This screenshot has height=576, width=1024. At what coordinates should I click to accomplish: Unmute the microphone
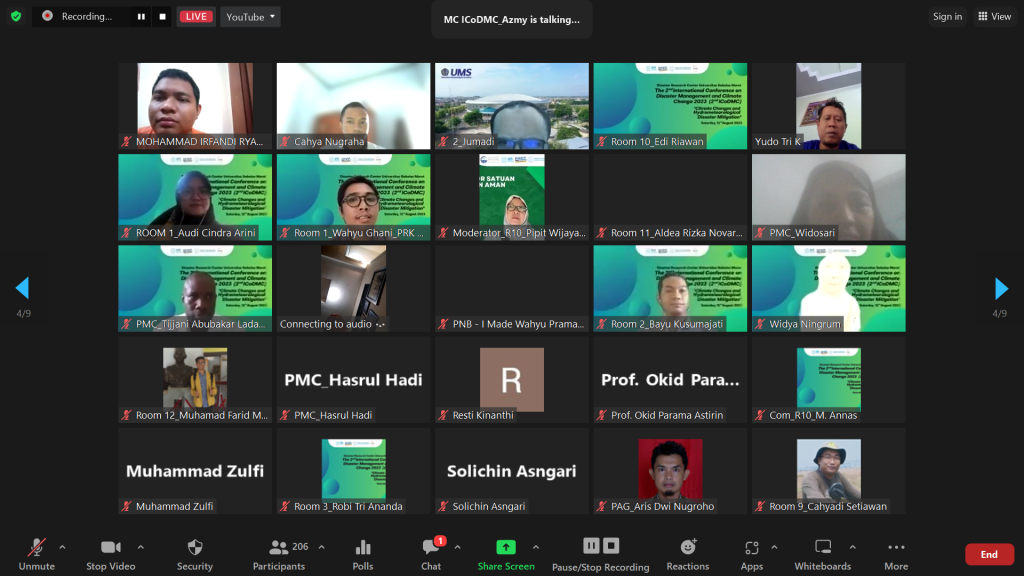37,553
